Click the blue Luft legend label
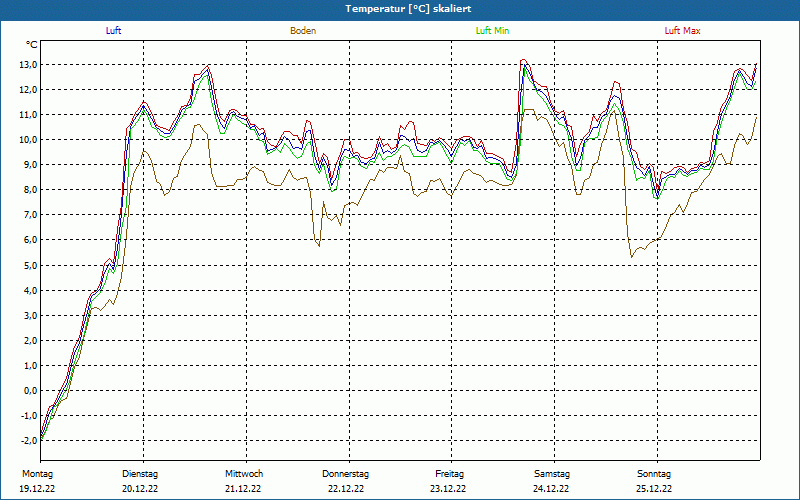 pos(113,31)
